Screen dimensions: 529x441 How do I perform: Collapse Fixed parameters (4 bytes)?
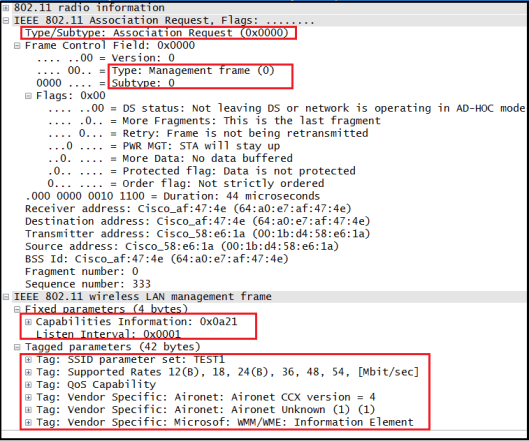tap(17, 309)
